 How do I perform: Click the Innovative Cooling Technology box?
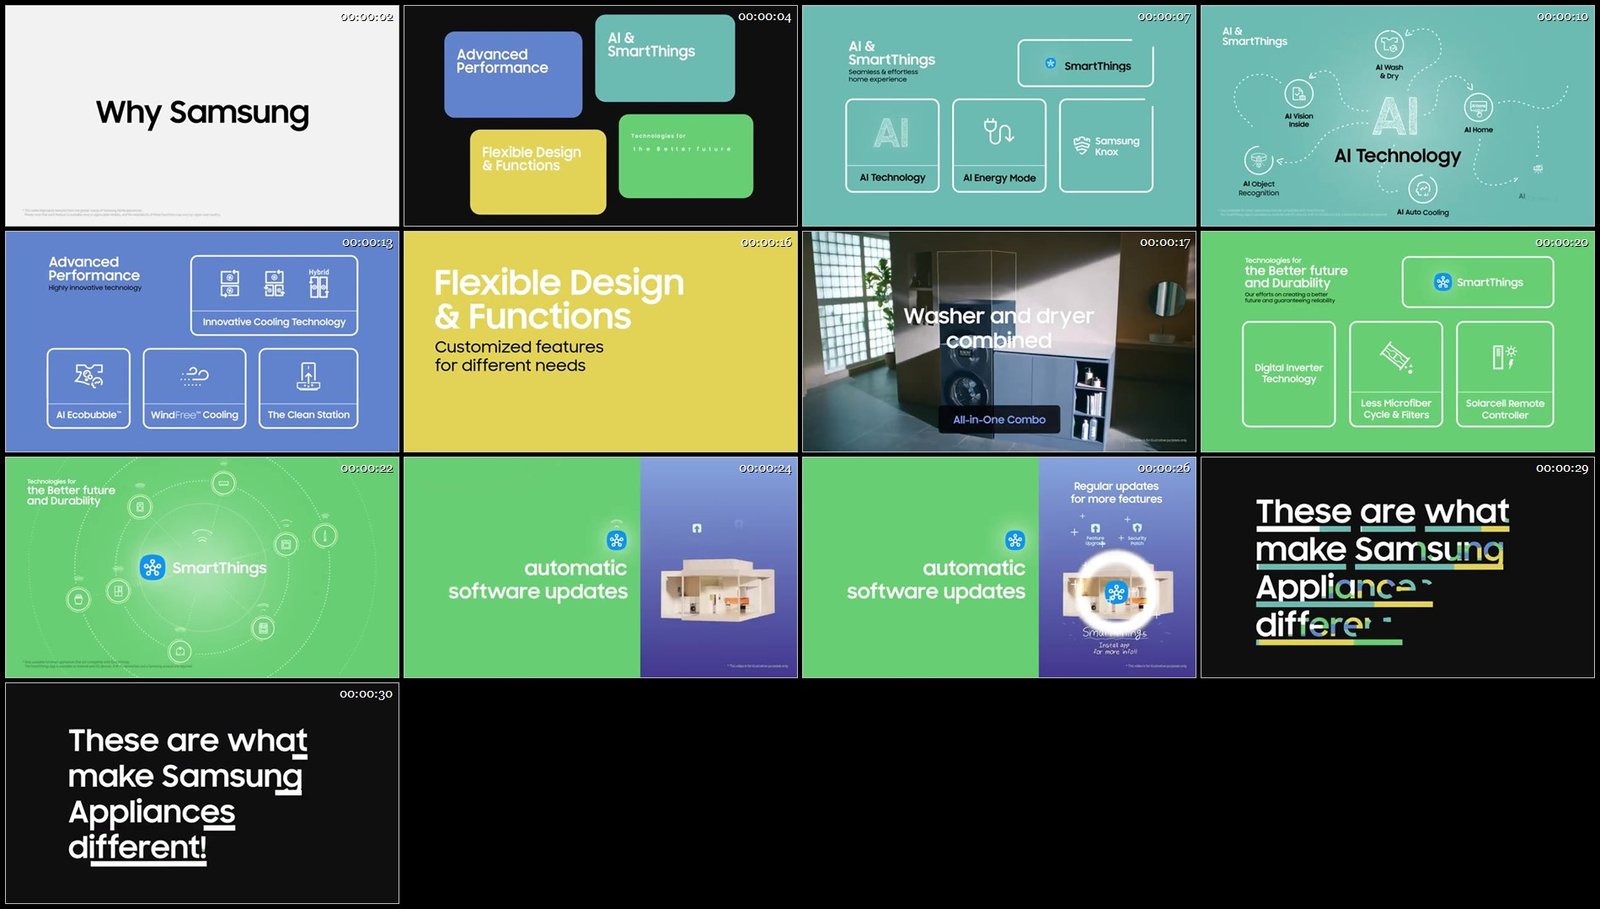[x=274, y=295]
